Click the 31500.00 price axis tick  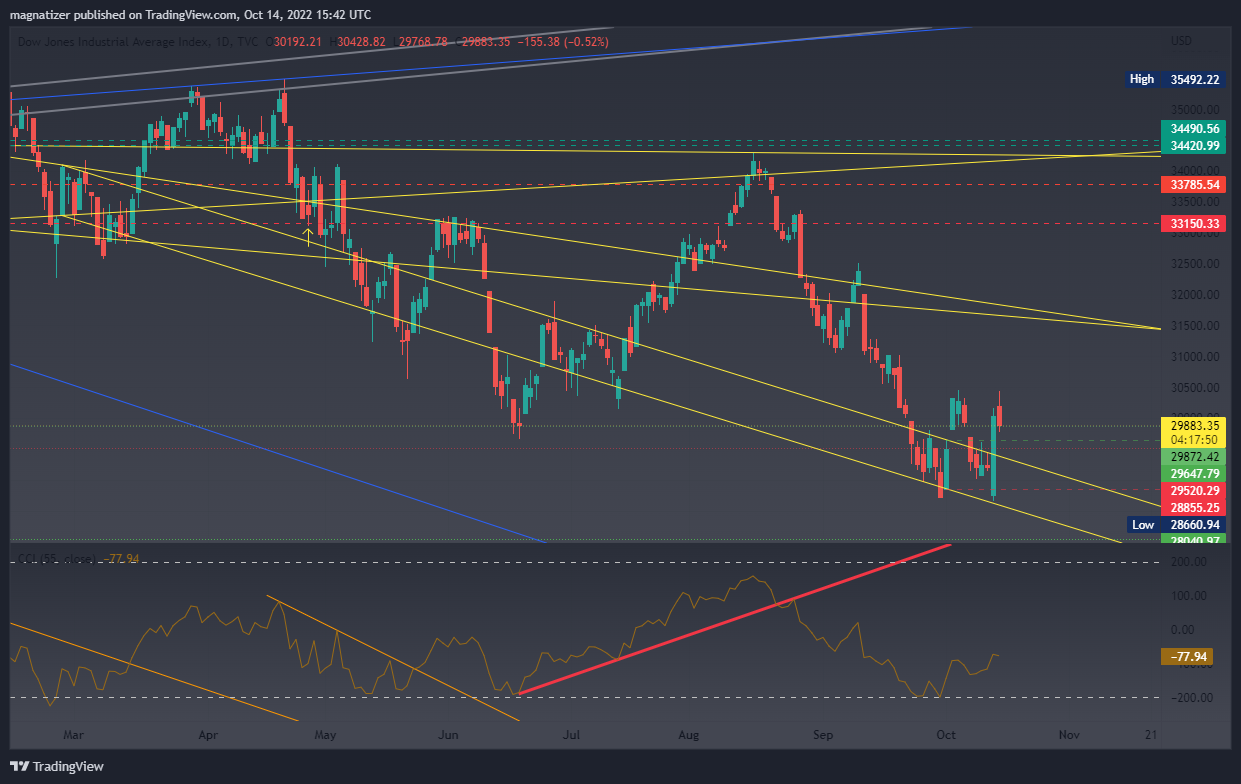point(1194,326)
